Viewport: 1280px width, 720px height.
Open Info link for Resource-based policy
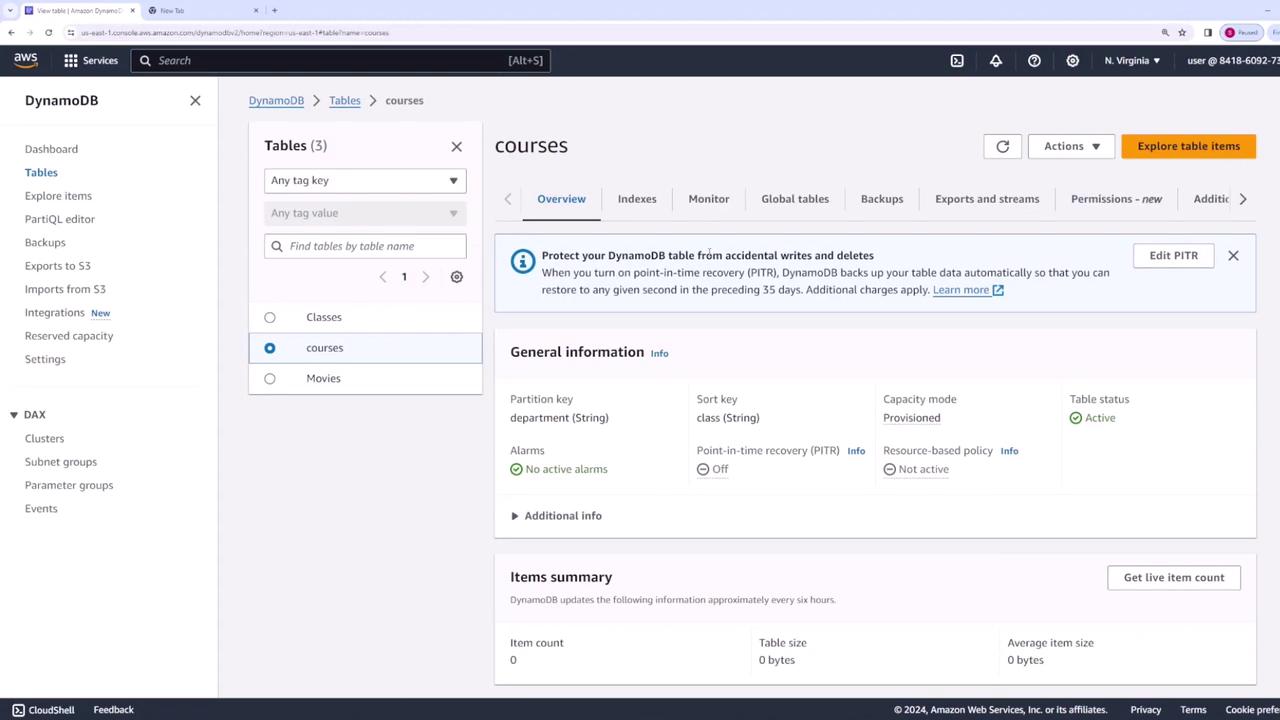click(x=1009, y=451)
